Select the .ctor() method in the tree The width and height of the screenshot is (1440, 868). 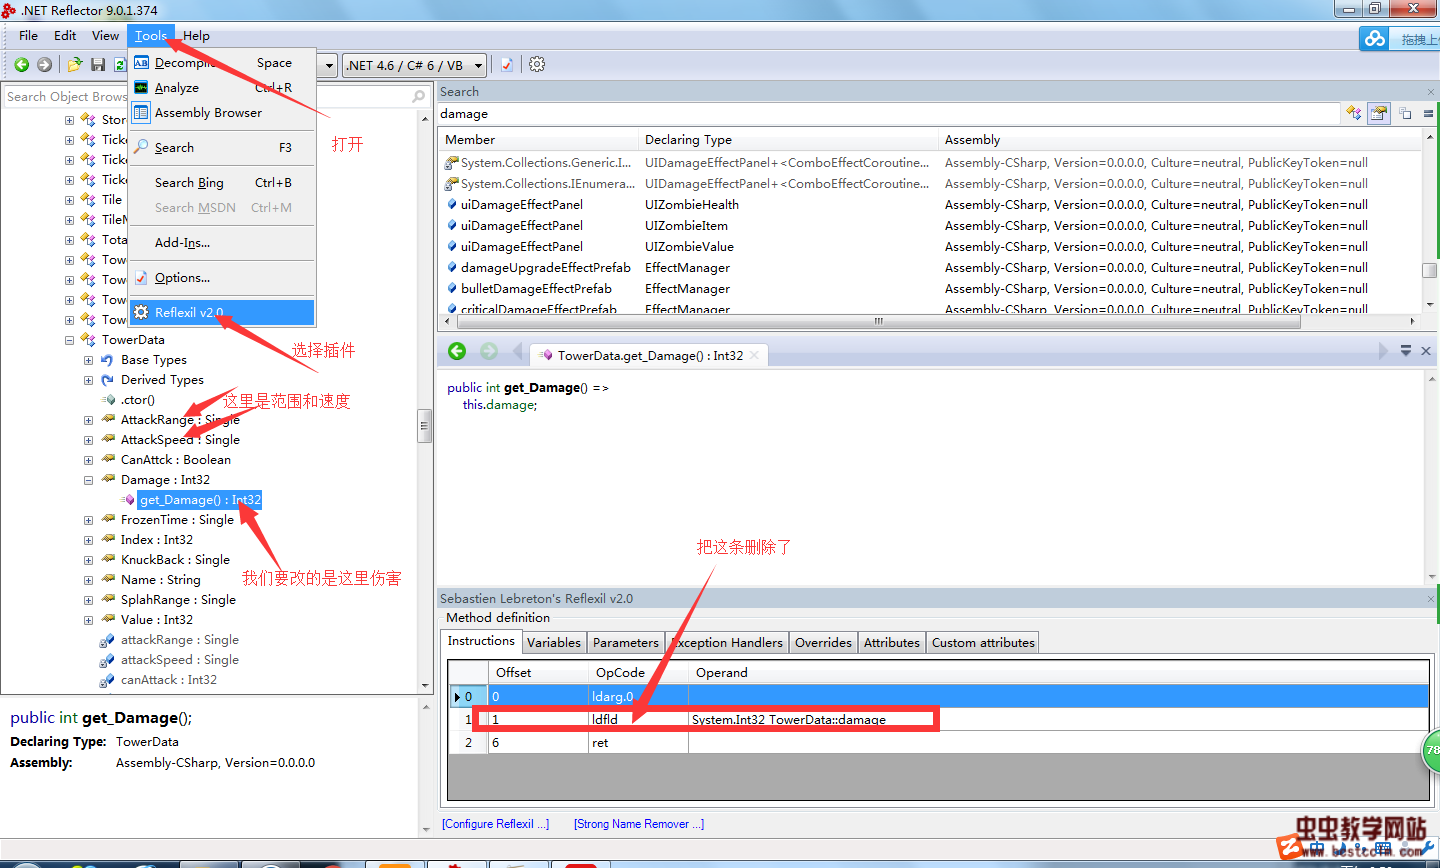(x=138, y=400)
